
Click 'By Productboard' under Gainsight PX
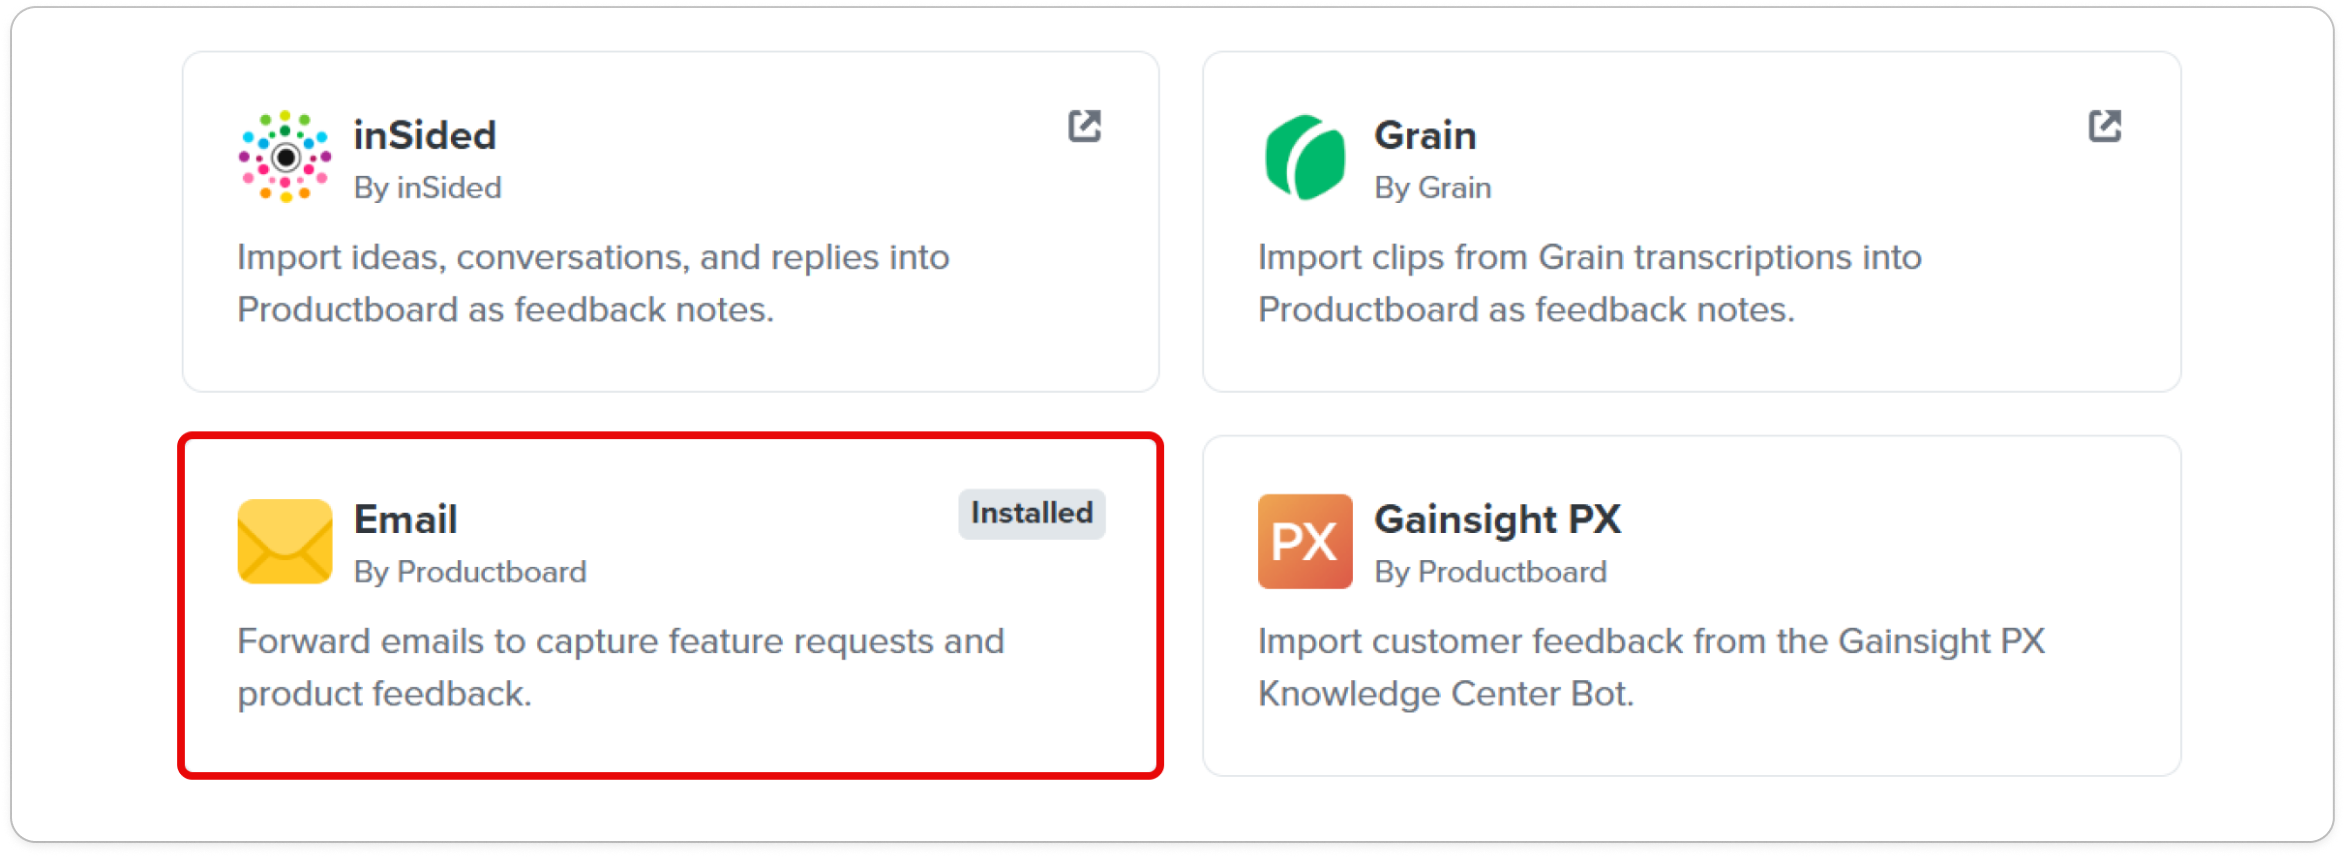pyautogui.click(x=1491, y=572)
